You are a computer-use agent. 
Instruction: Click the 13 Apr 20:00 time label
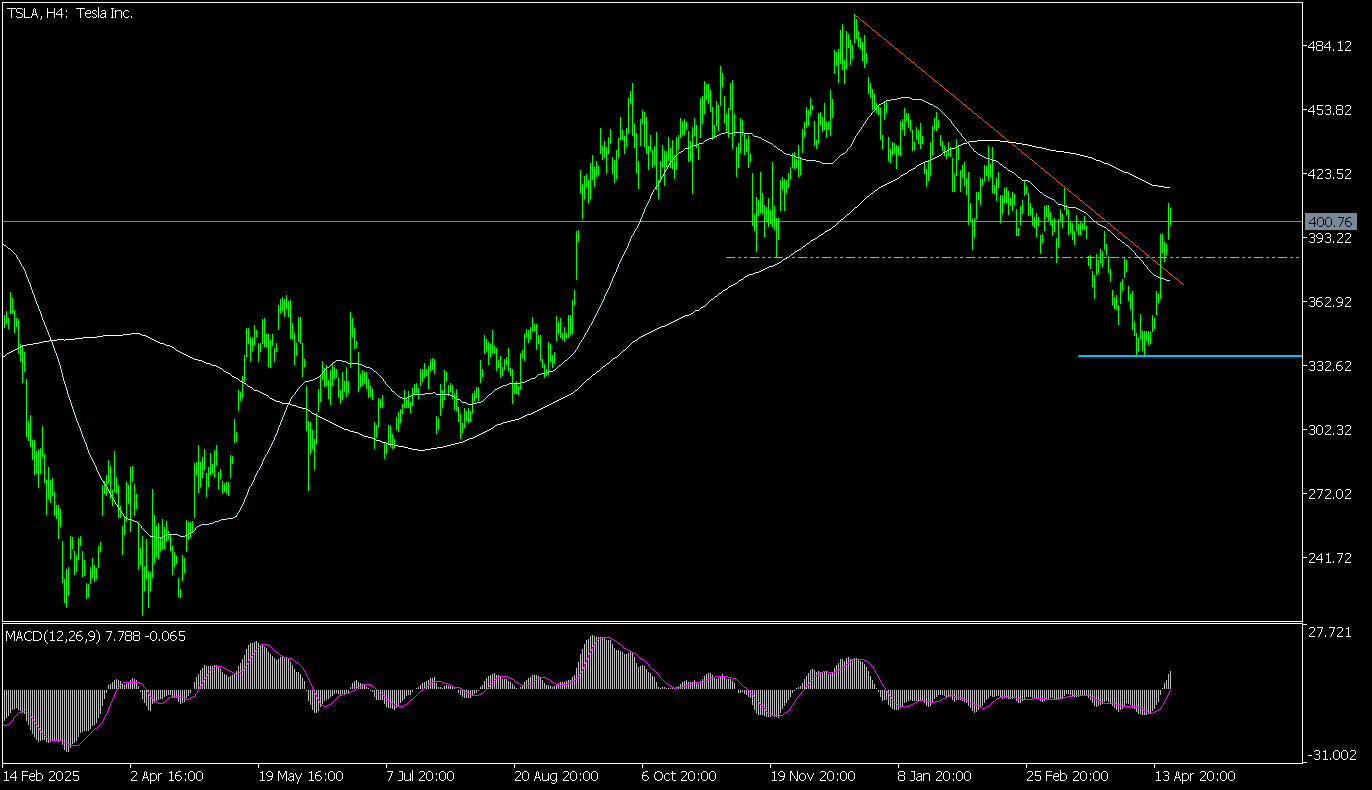[x=1195, y=776]
